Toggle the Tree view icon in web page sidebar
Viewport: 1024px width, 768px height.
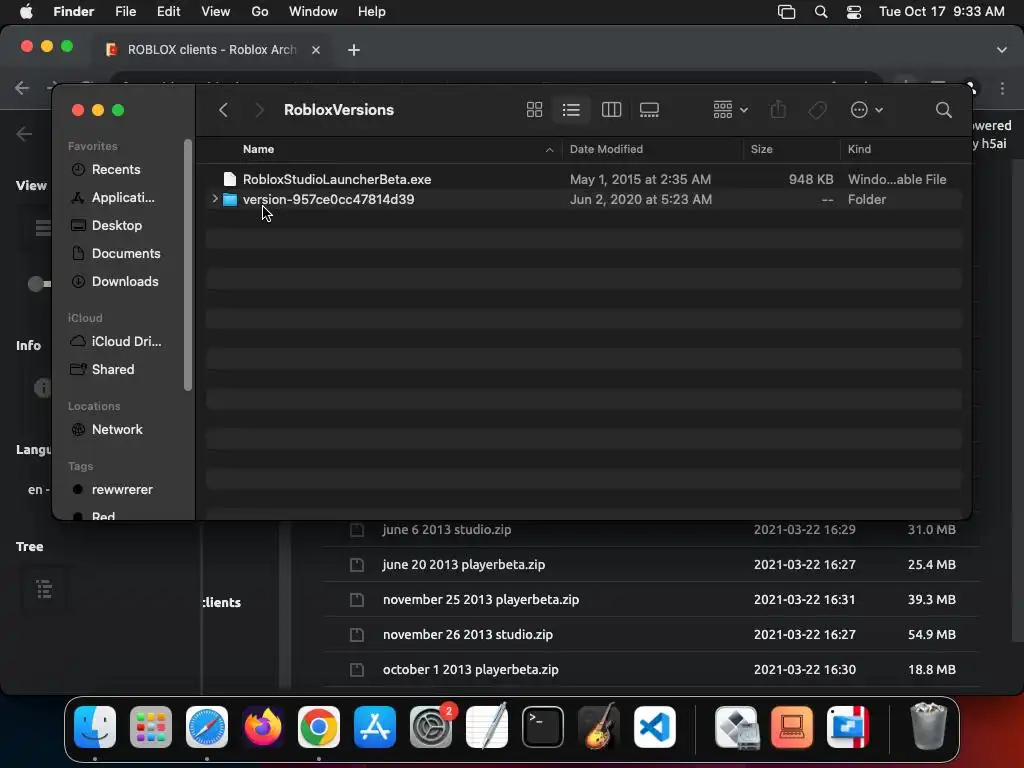tap(44, 589)
